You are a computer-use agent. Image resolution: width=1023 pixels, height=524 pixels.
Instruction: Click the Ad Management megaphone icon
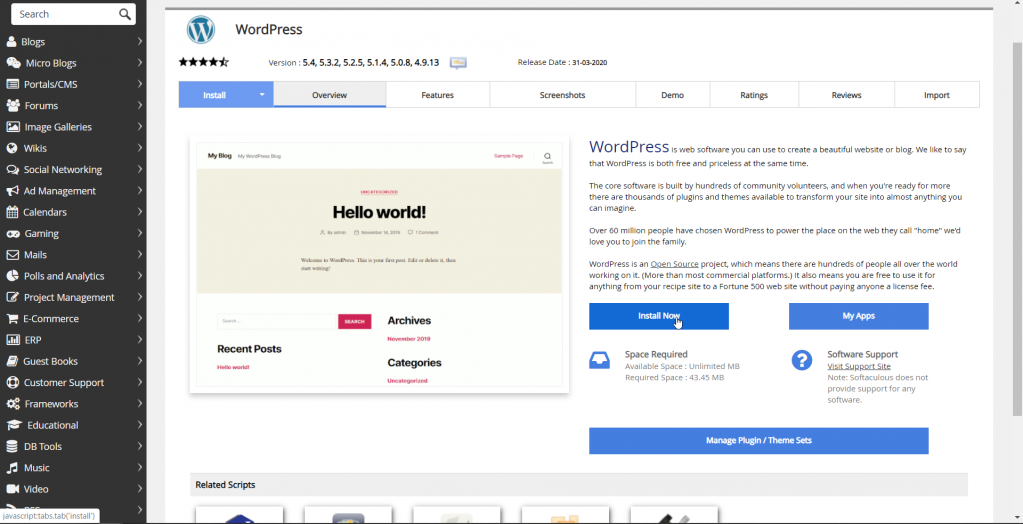[12, 191]
